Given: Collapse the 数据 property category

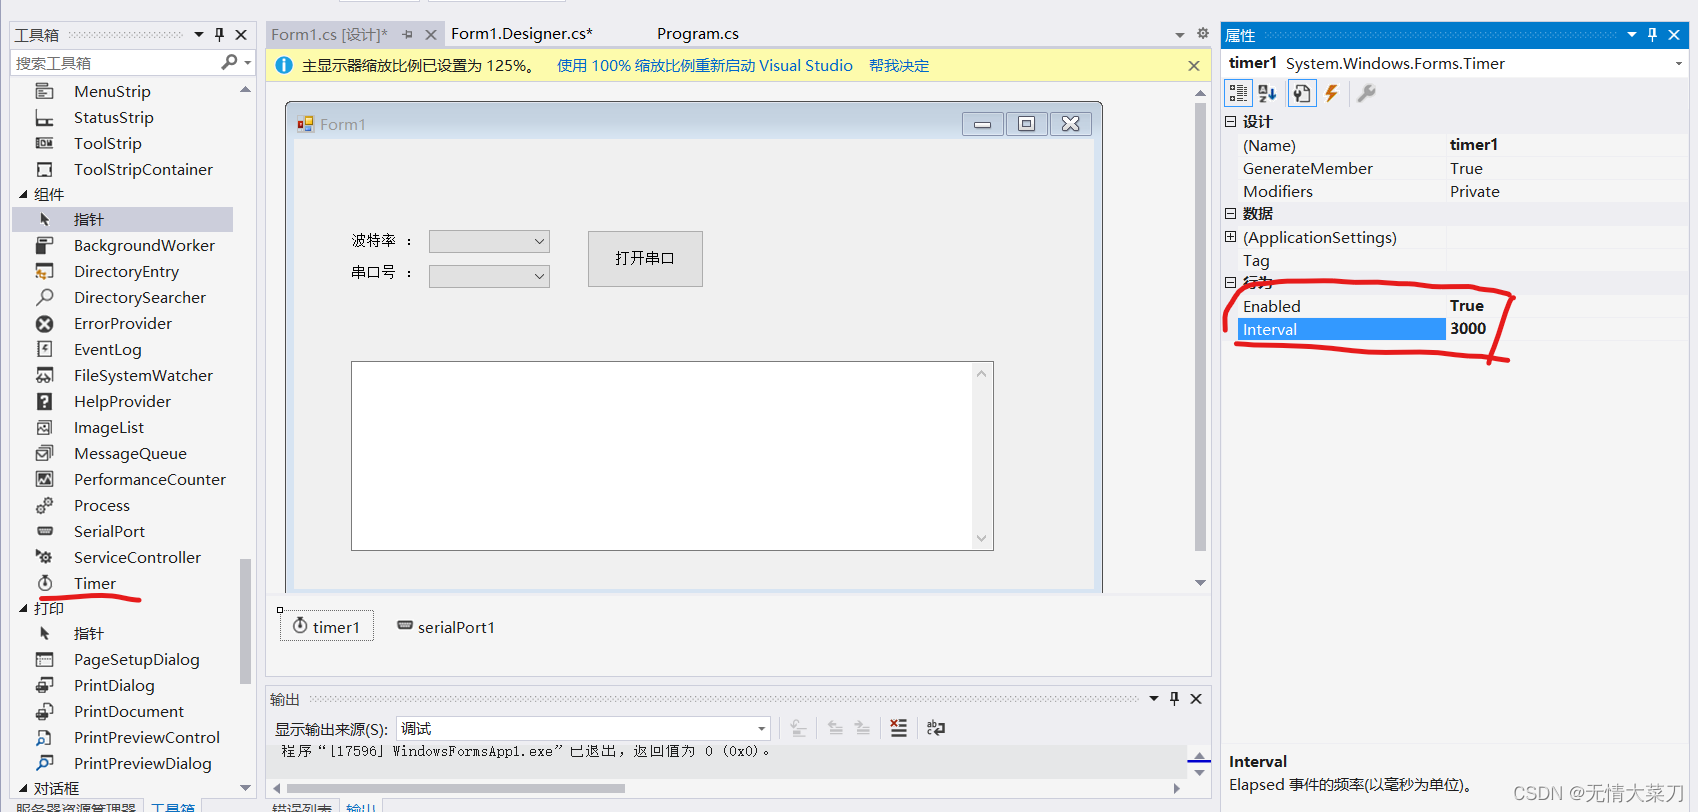Looking at the screenshot, I should click(x=1231, y=213).
